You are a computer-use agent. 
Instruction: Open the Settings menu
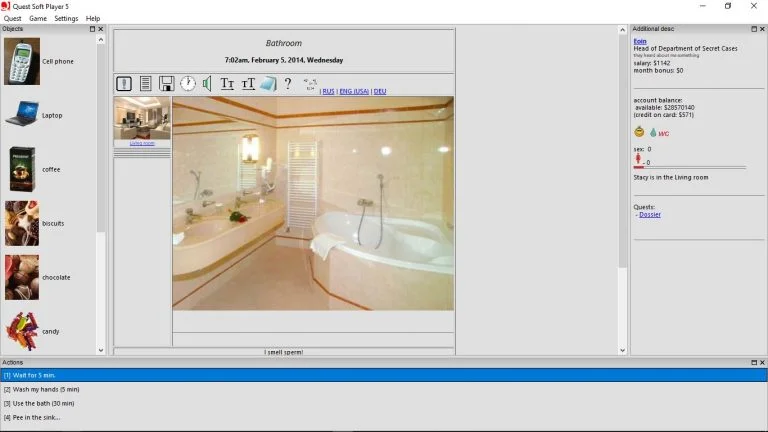tap(66, 18)
